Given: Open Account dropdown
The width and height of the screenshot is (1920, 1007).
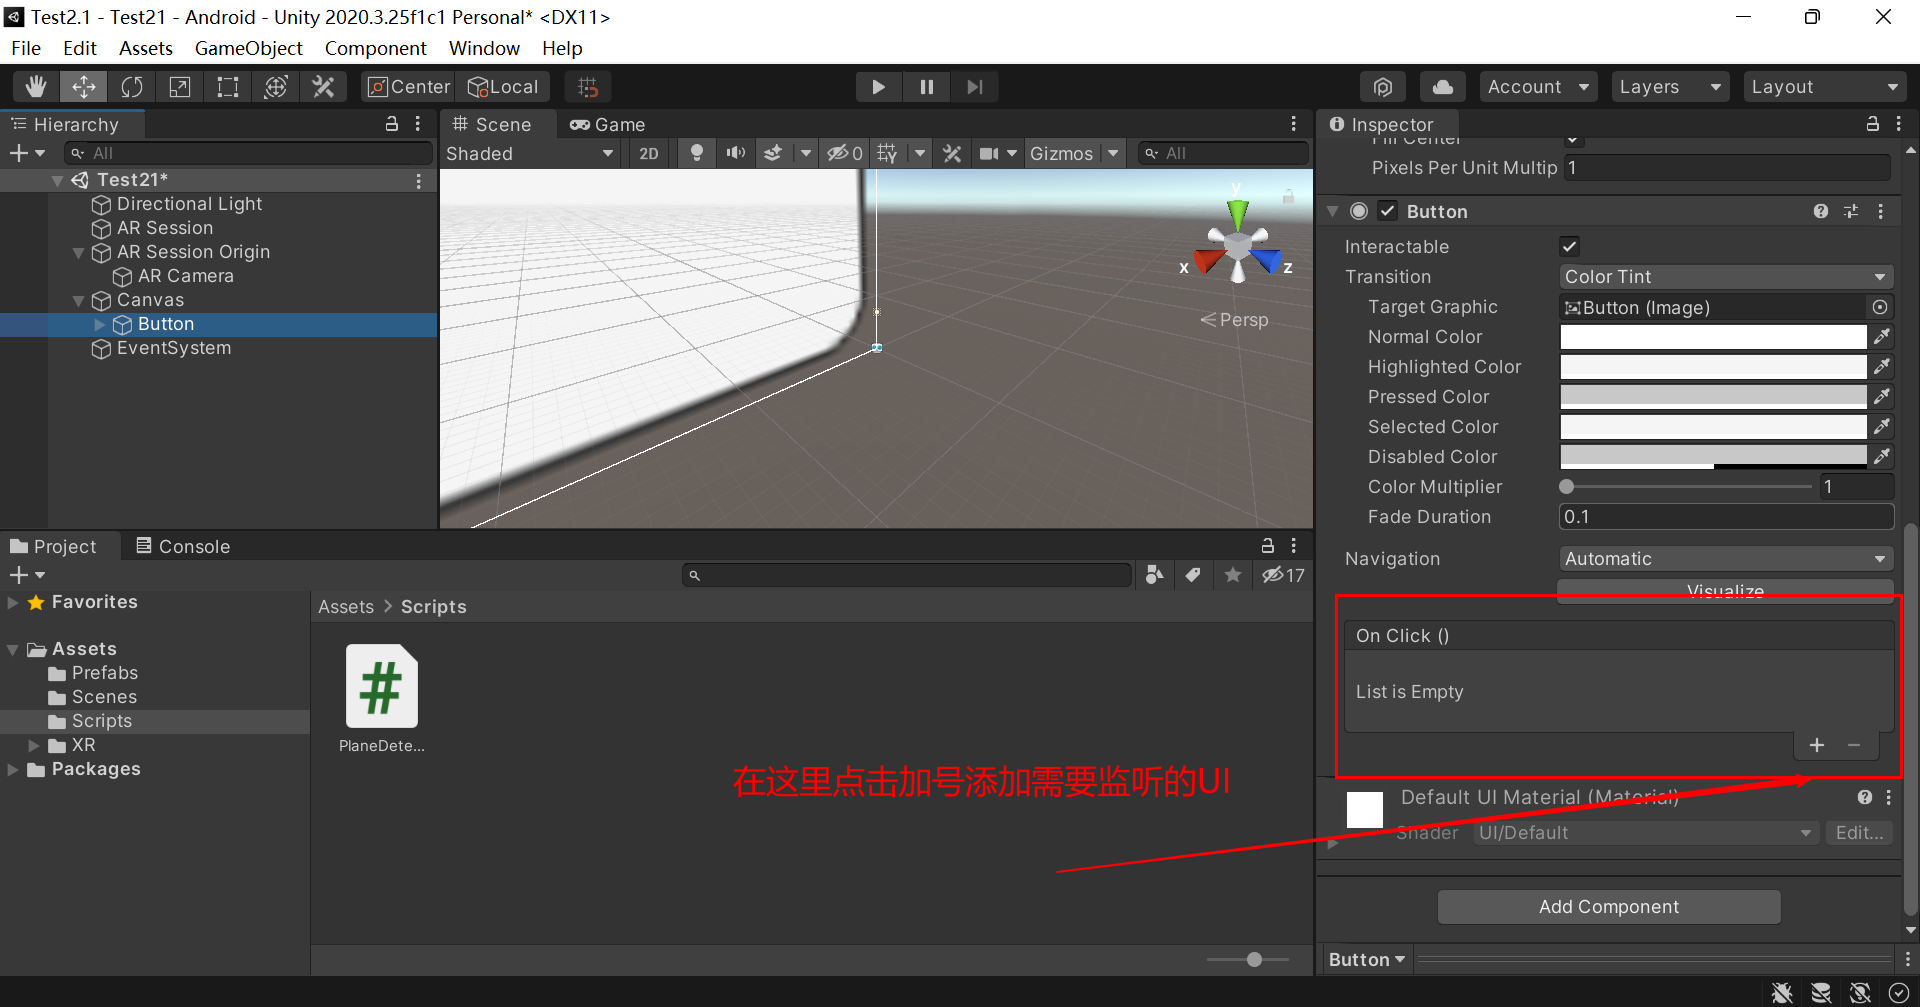Looking at the screenshot, I should pyautogui.click(x=1538, y=87).
